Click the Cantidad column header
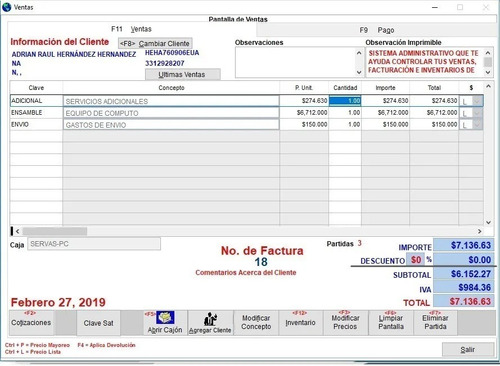 tap(345, 88)
